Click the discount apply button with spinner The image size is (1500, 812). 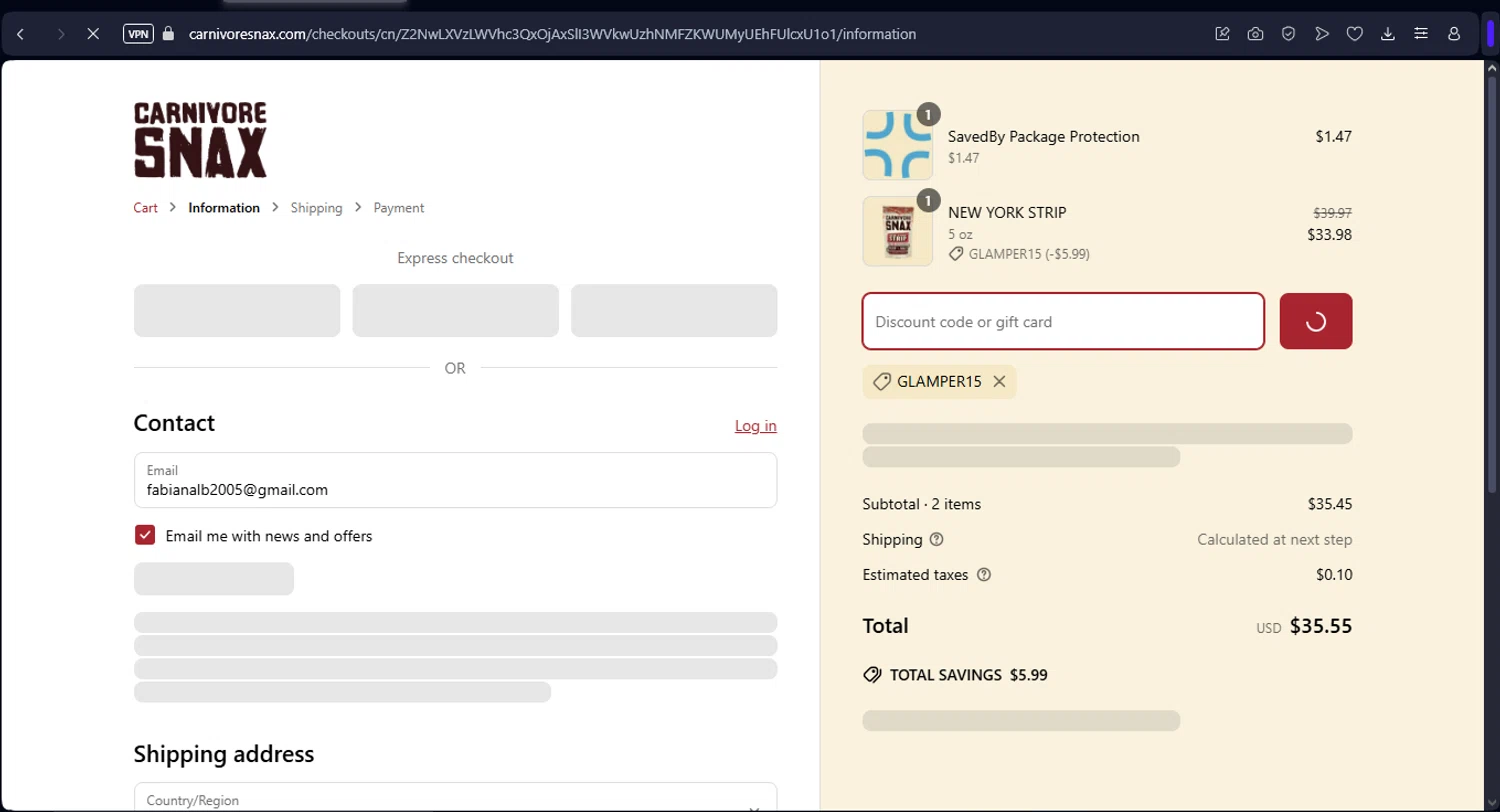pos(1316,321)
